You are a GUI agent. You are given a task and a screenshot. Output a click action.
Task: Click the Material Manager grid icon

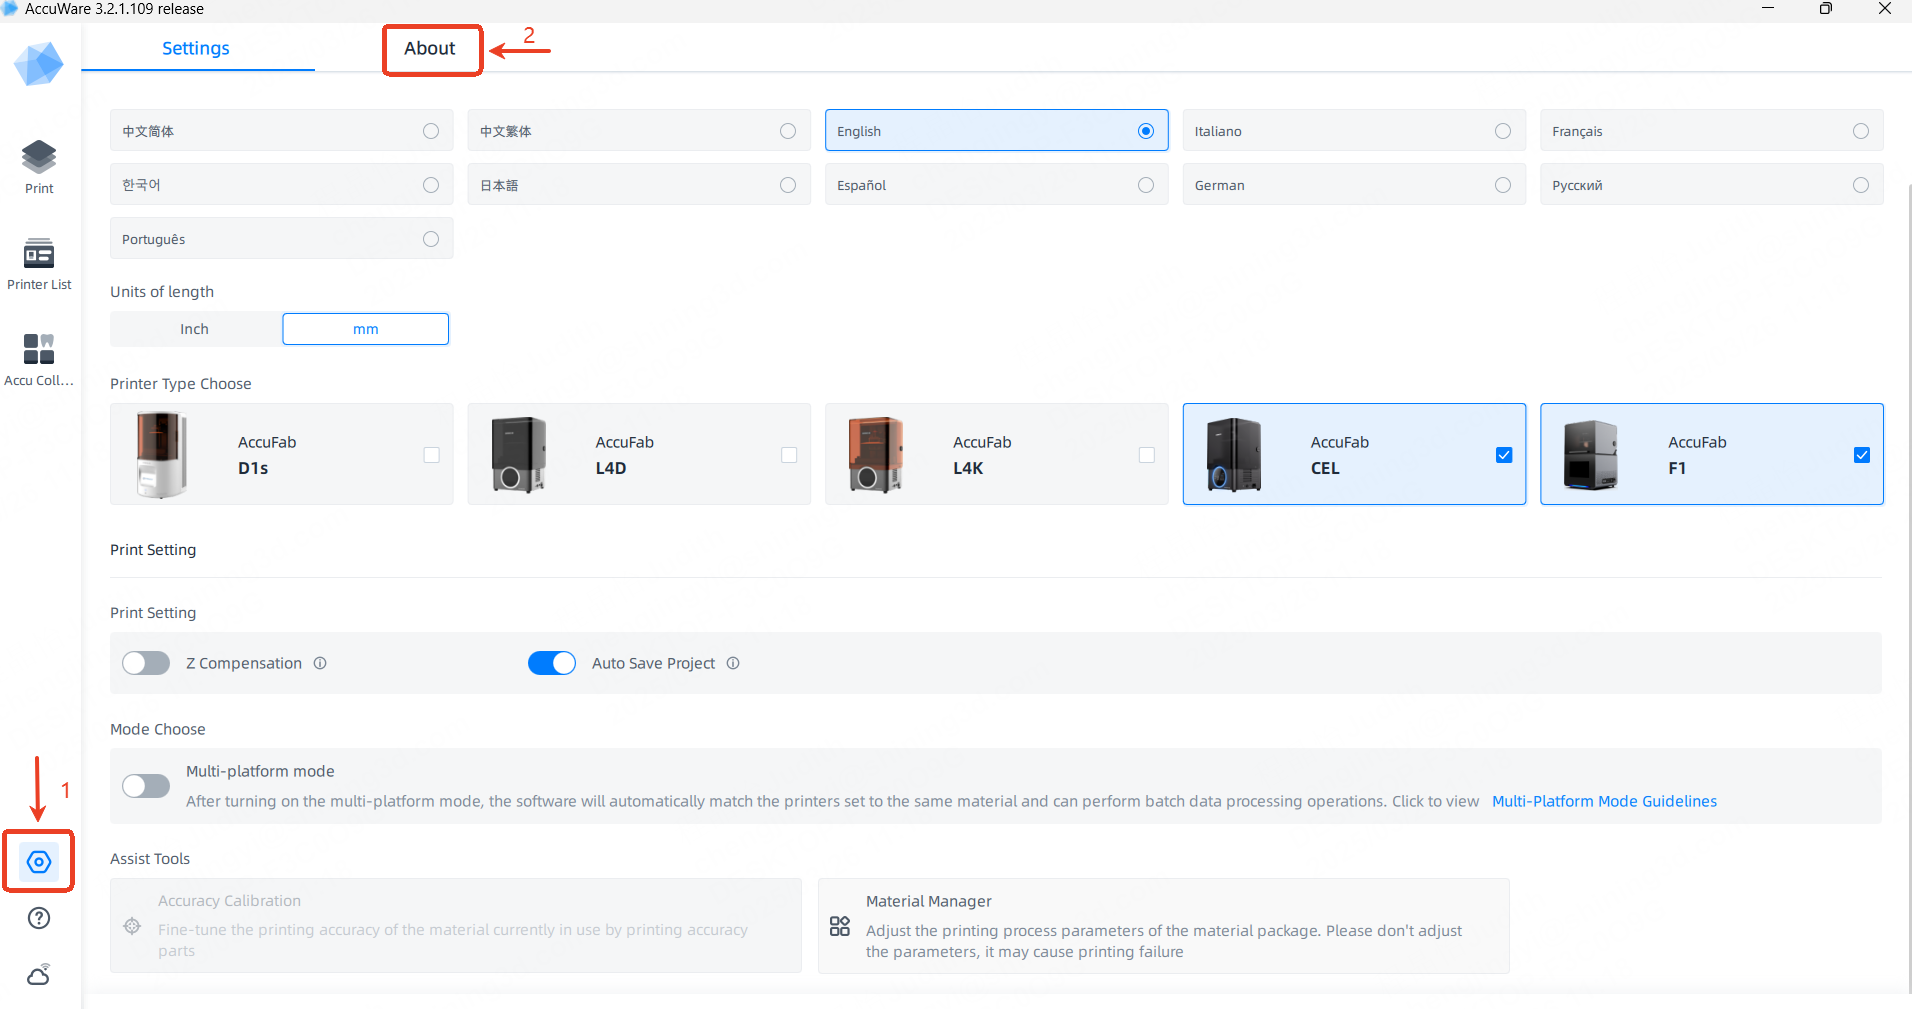(x=840, y=926)
